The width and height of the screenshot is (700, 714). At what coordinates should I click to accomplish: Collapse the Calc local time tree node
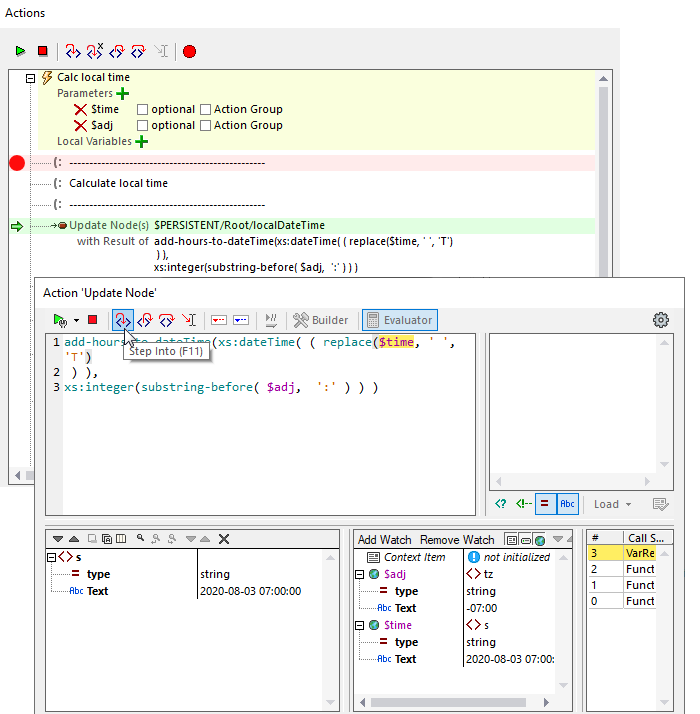coord(30,78)
